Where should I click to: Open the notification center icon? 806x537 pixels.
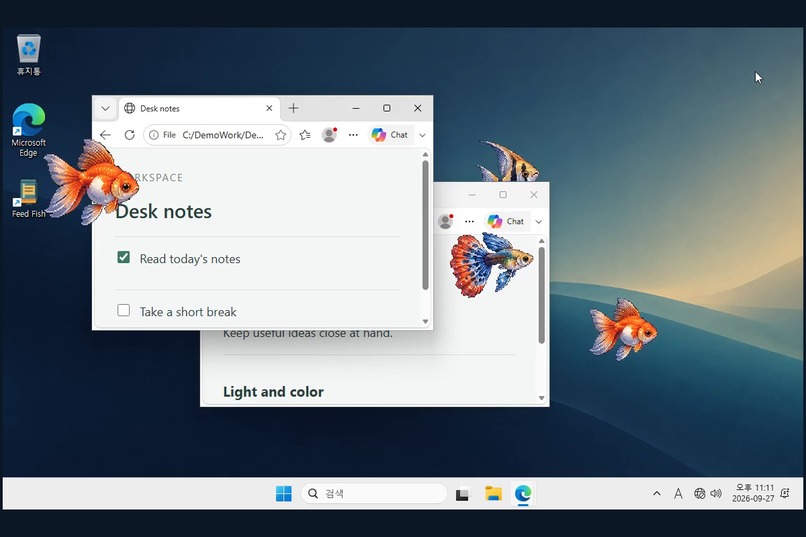(x=785, y=493)
